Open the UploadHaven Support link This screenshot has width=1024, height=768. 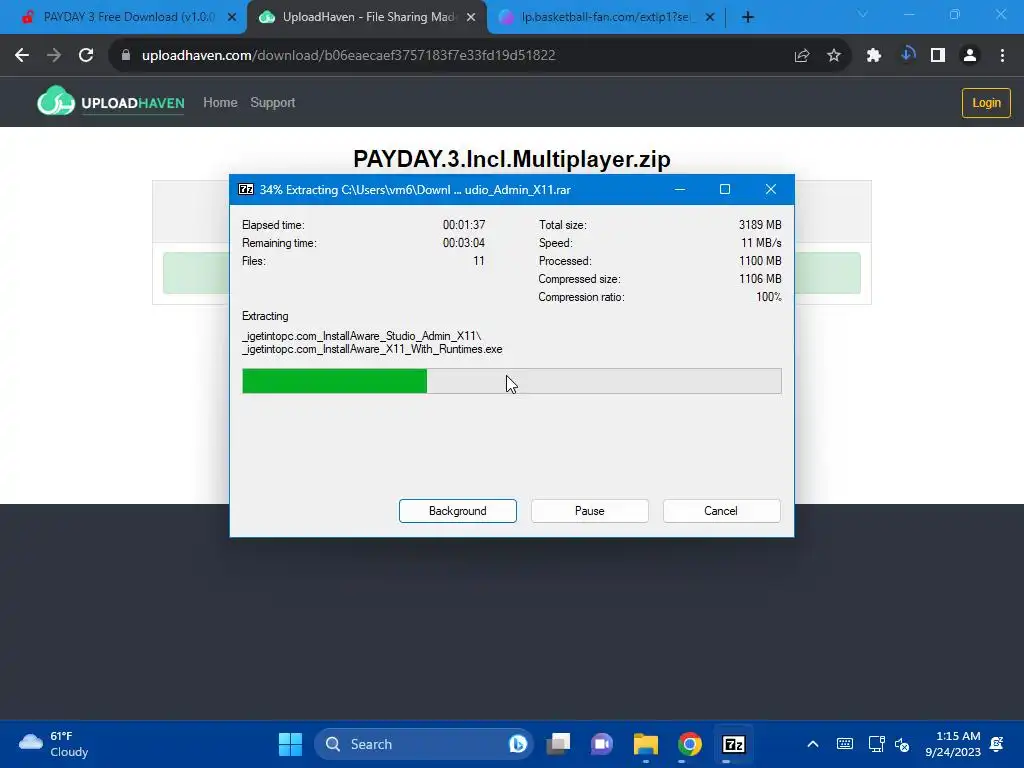(x=272, y=103)
